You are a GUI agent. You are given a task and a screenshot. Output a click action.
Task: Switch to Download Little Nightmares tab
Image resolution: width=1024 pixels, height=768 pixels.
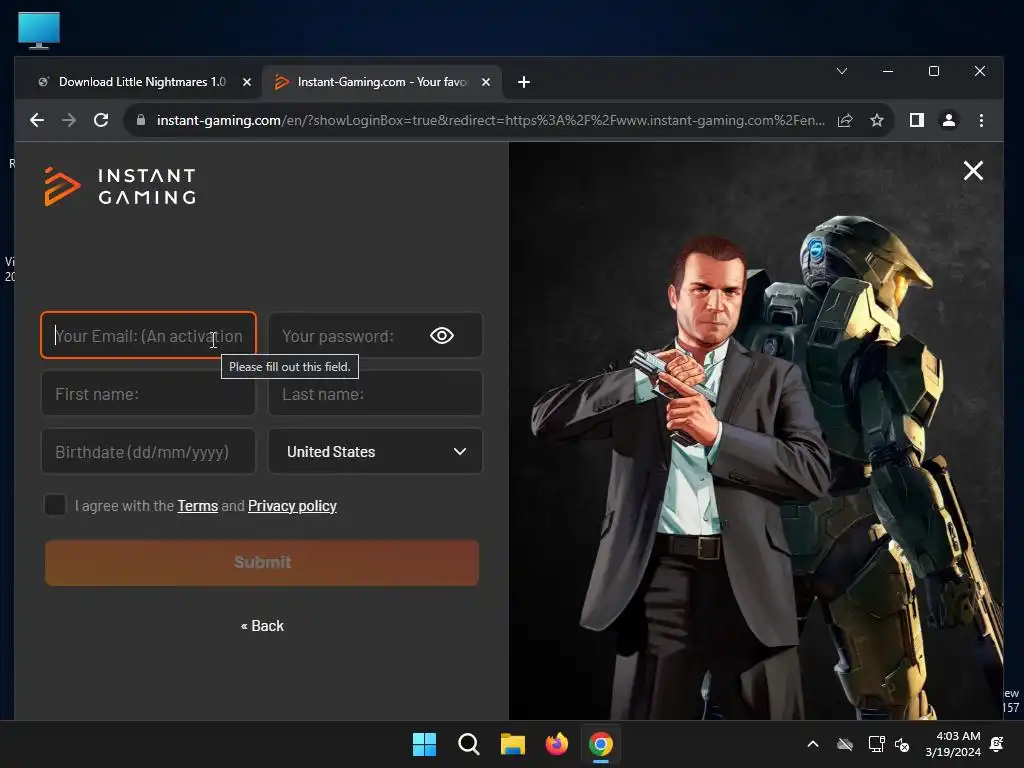coord(142,82)
